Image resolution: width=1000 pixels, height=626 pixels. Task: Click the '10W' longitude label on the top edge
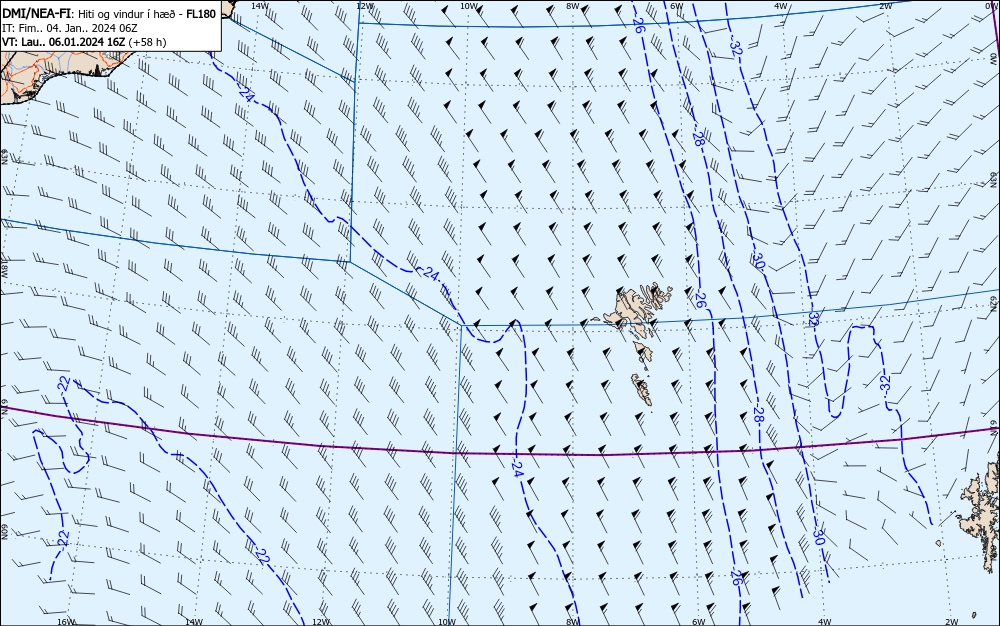click(469, 5)
